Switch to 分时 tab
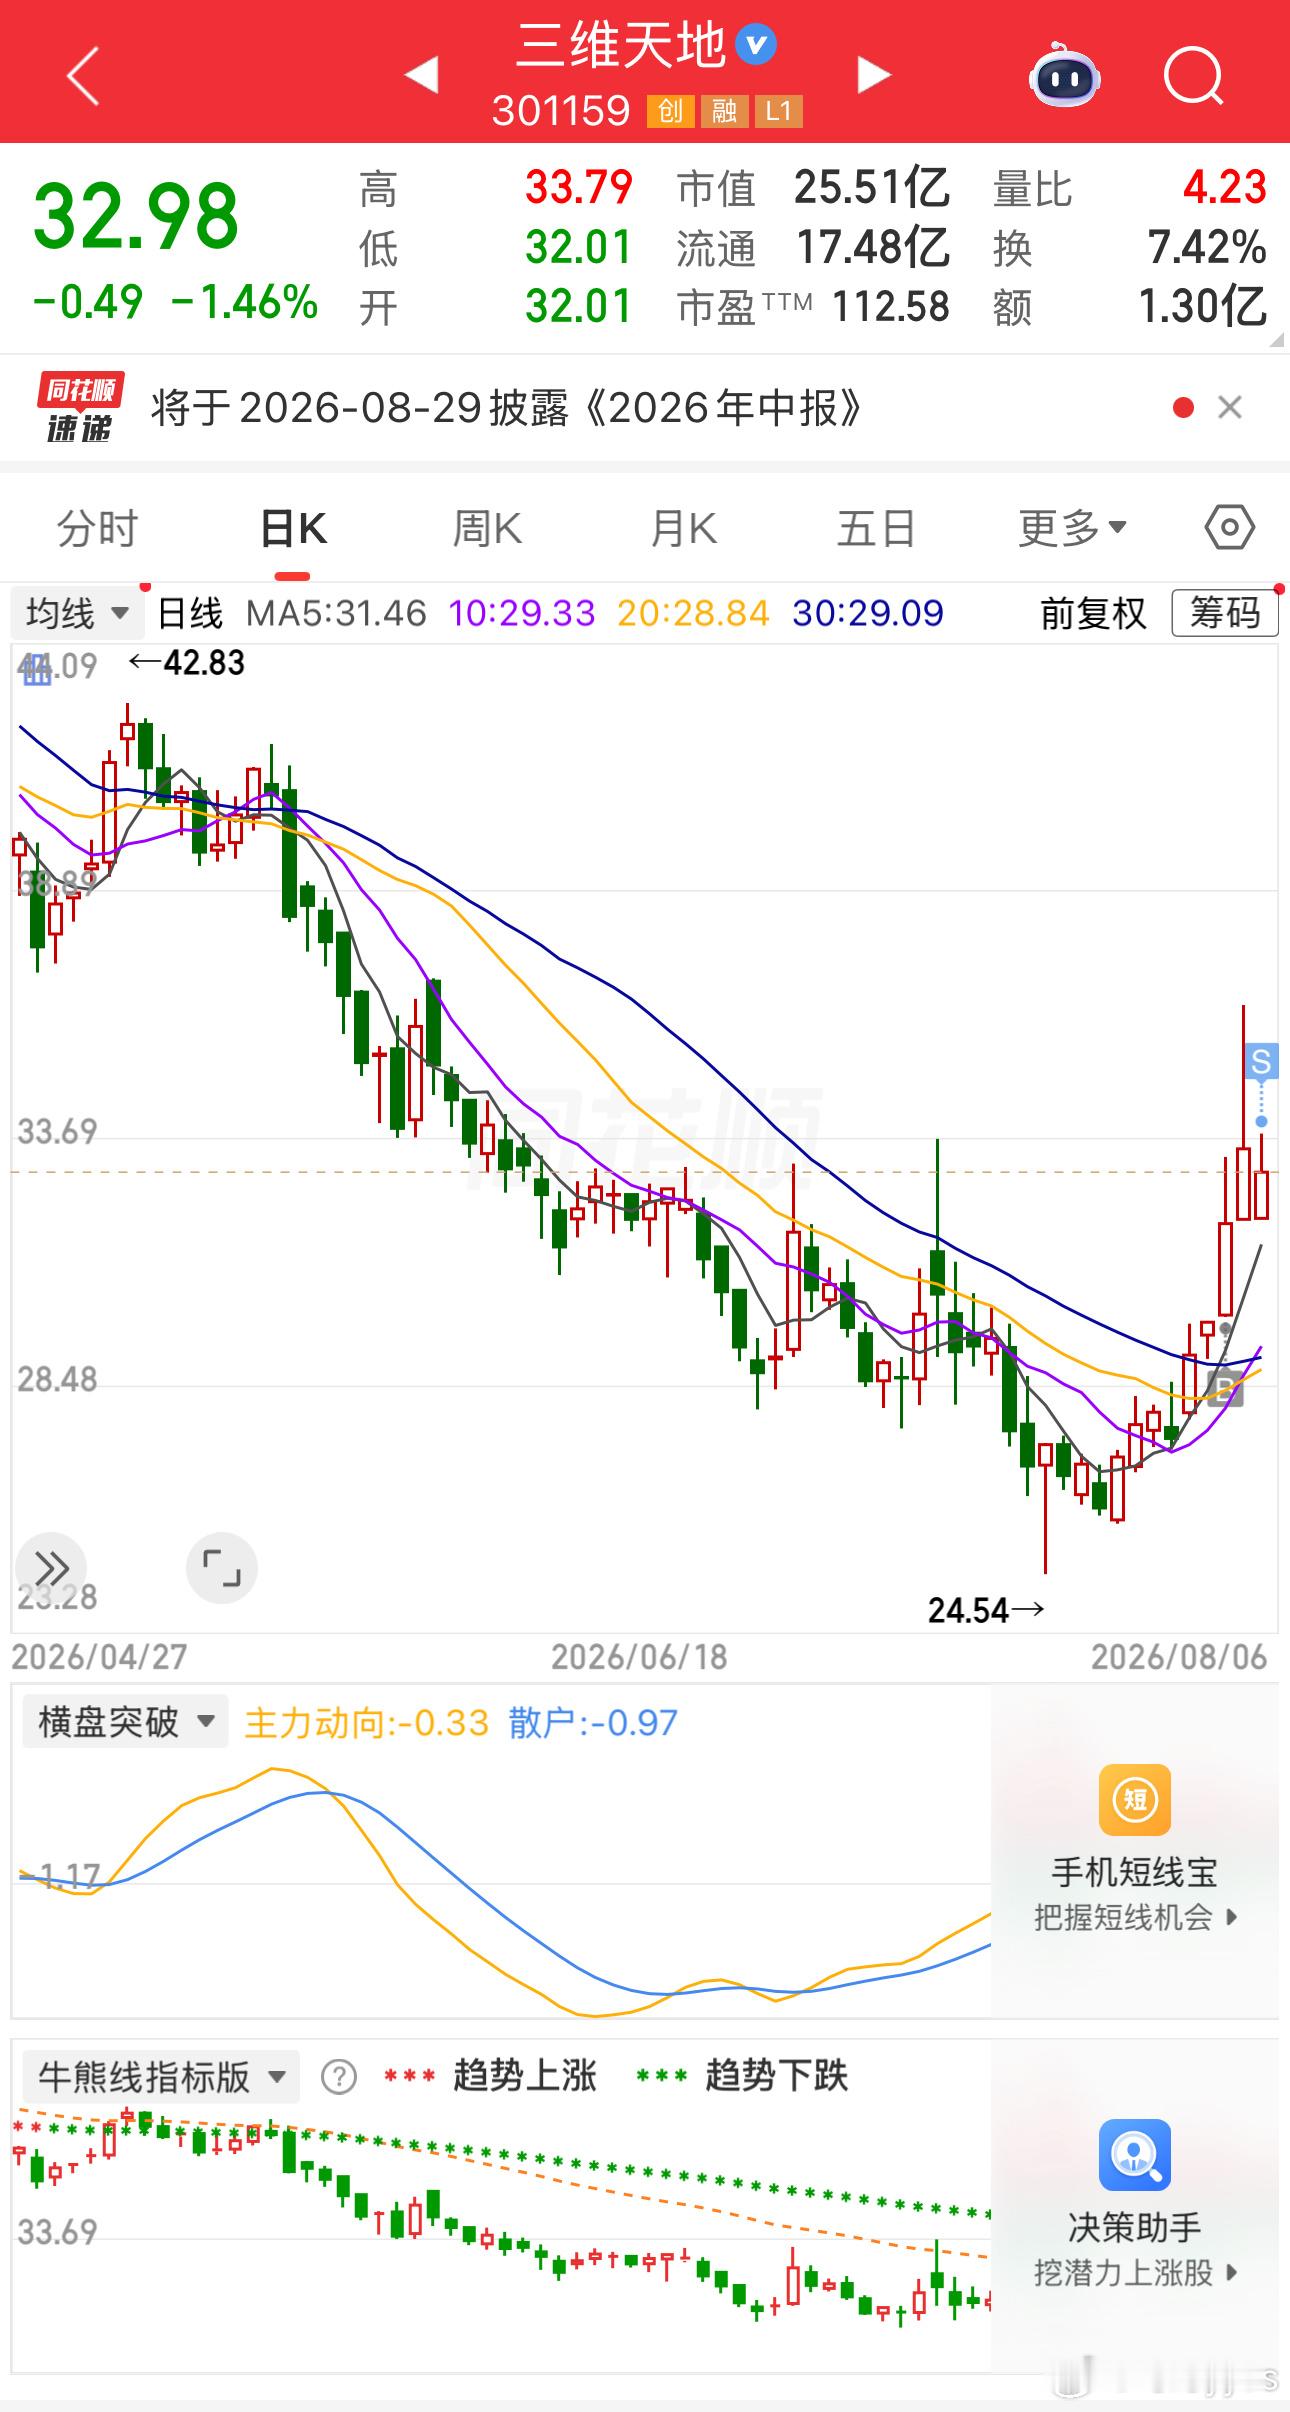Viewport: 1290px width, 2412px height. 97,528
